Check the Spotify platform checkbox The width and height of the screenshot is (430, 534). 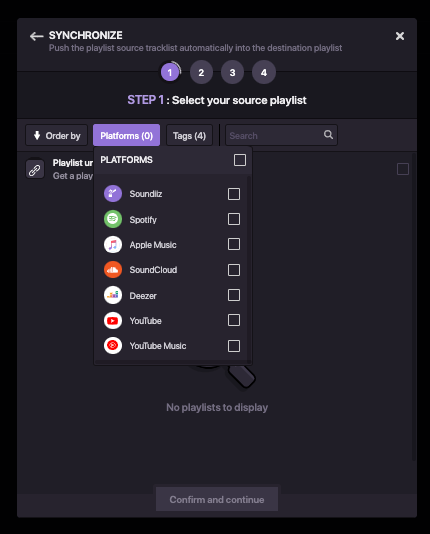[x=234, y=219]
